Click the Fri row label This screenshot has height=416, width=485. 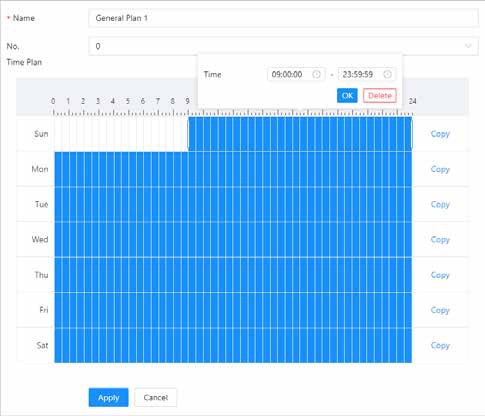click(44, 310)
